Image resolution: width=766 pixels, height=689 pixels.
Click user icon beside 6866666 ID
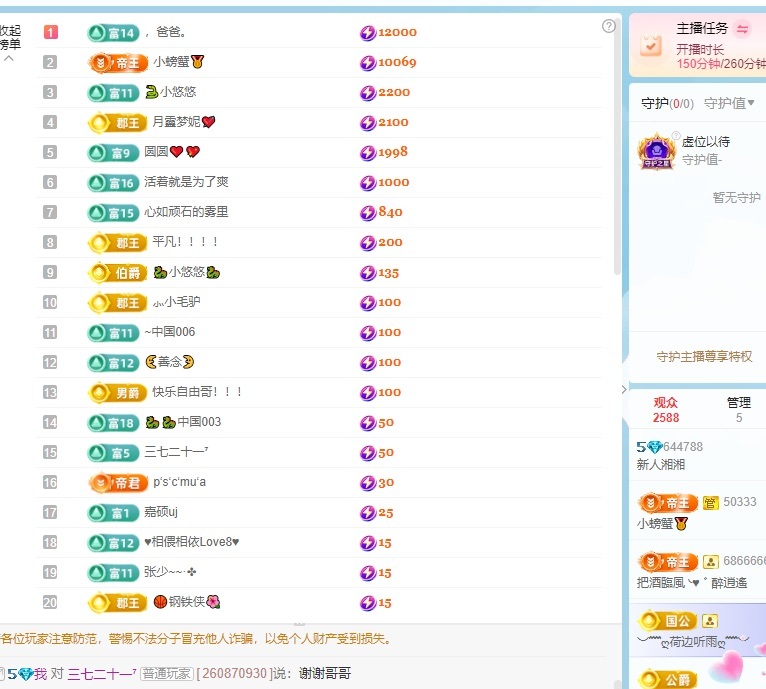pos(710,562)
